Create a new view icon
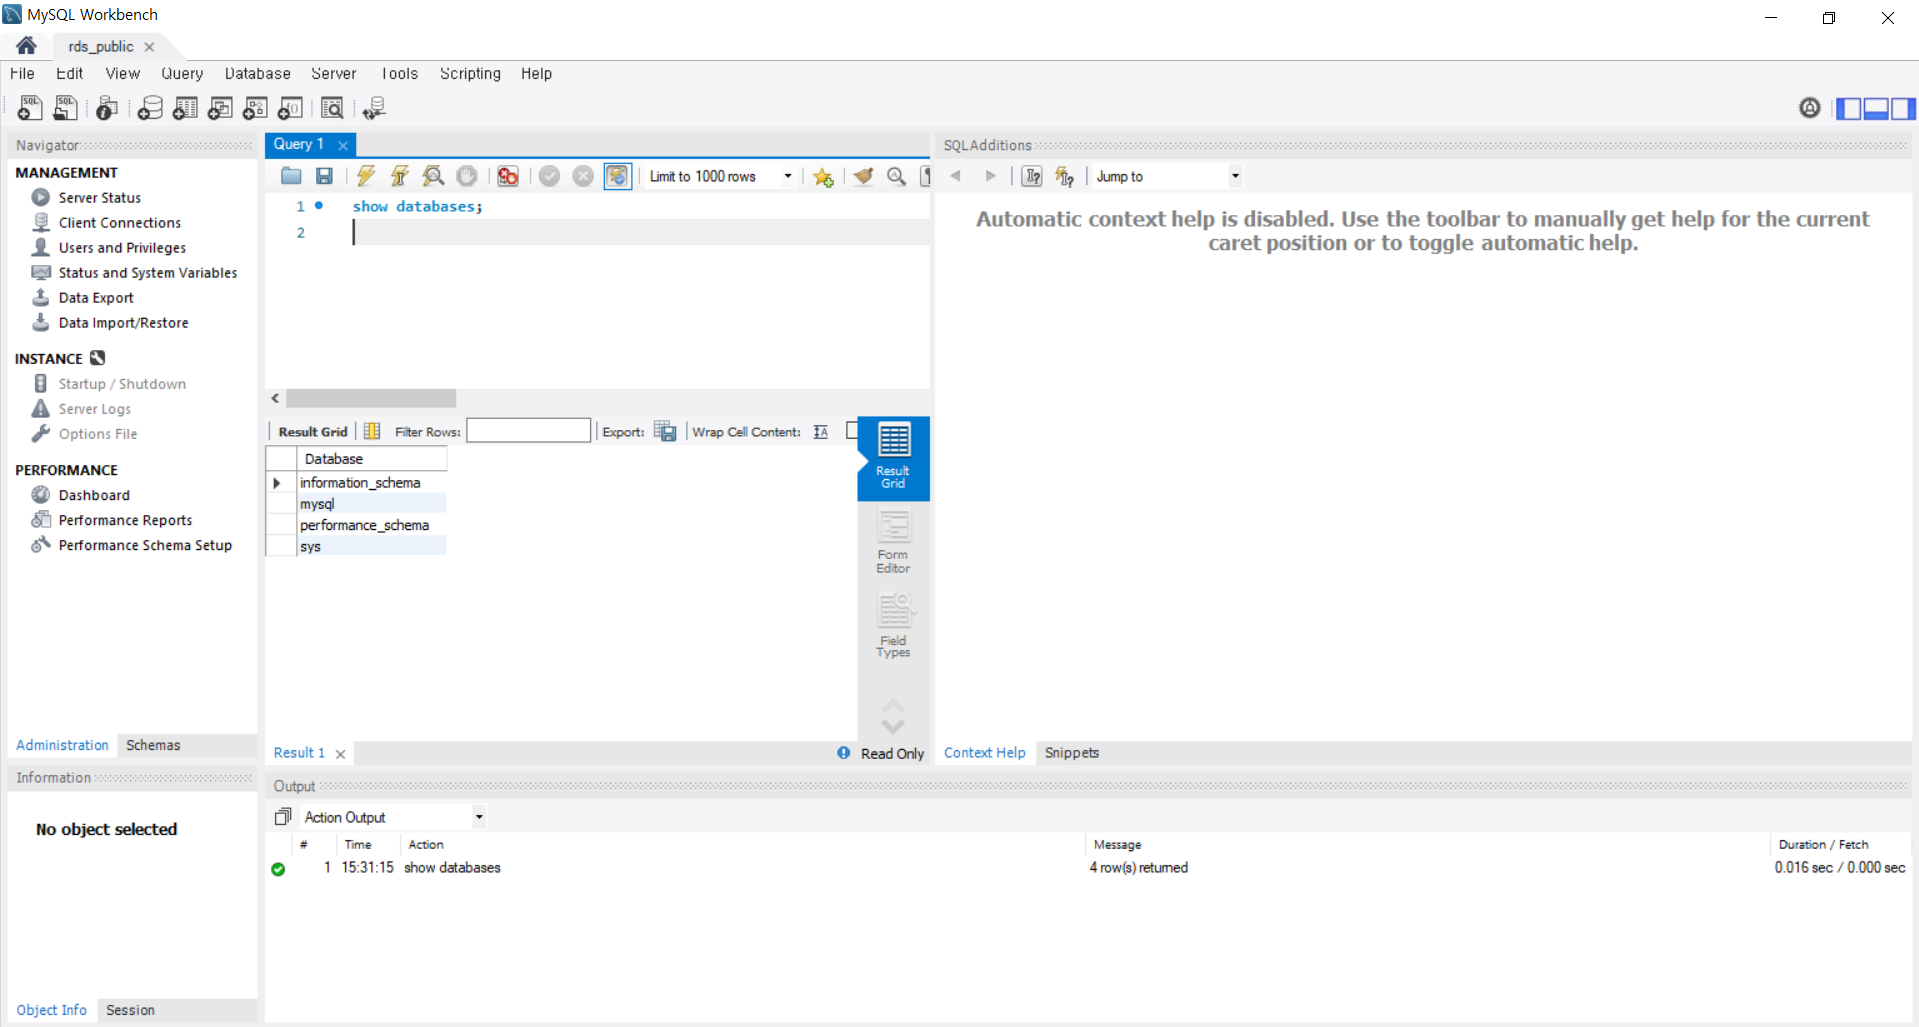The width and height of the screenshot is (1919, 1027). point(220,108)
